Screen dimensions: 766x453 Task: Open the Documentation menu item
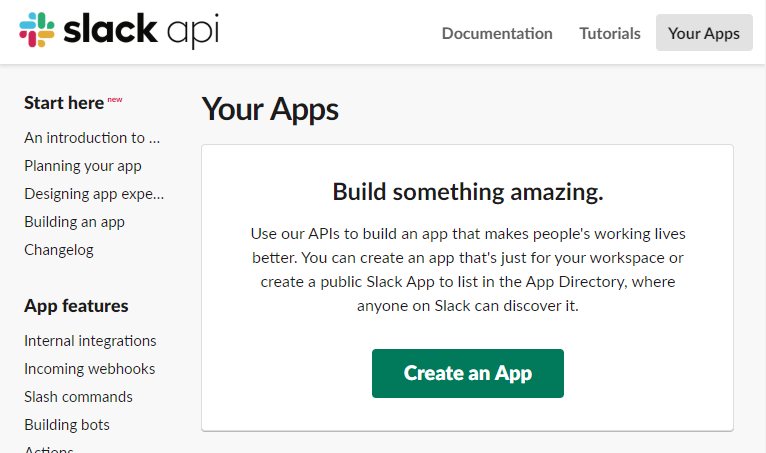(x=497, y=33)
